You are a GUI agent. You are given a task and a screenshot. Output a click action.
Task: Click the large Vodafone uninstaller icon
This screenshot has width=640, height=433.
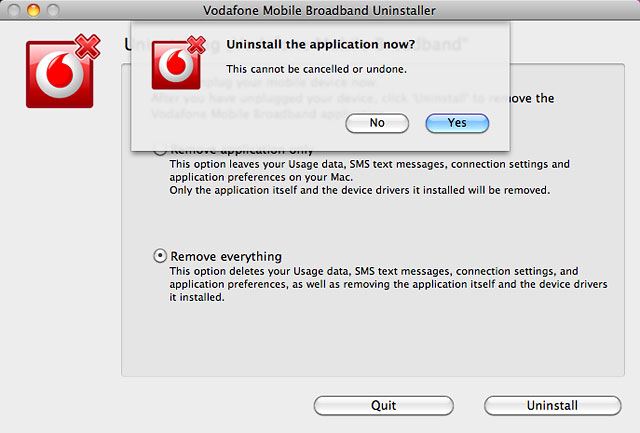point(58,74)
